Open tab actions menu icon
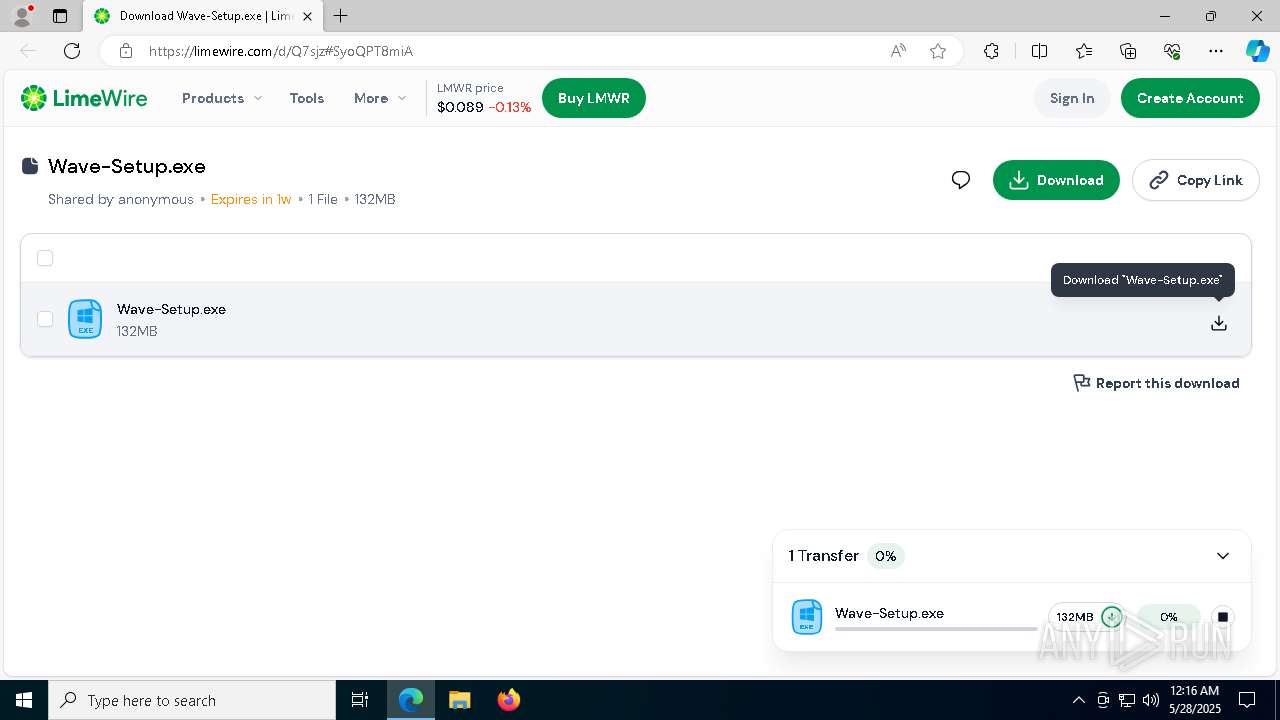This screenshot has width=1280, height=720. coord(60,16)
